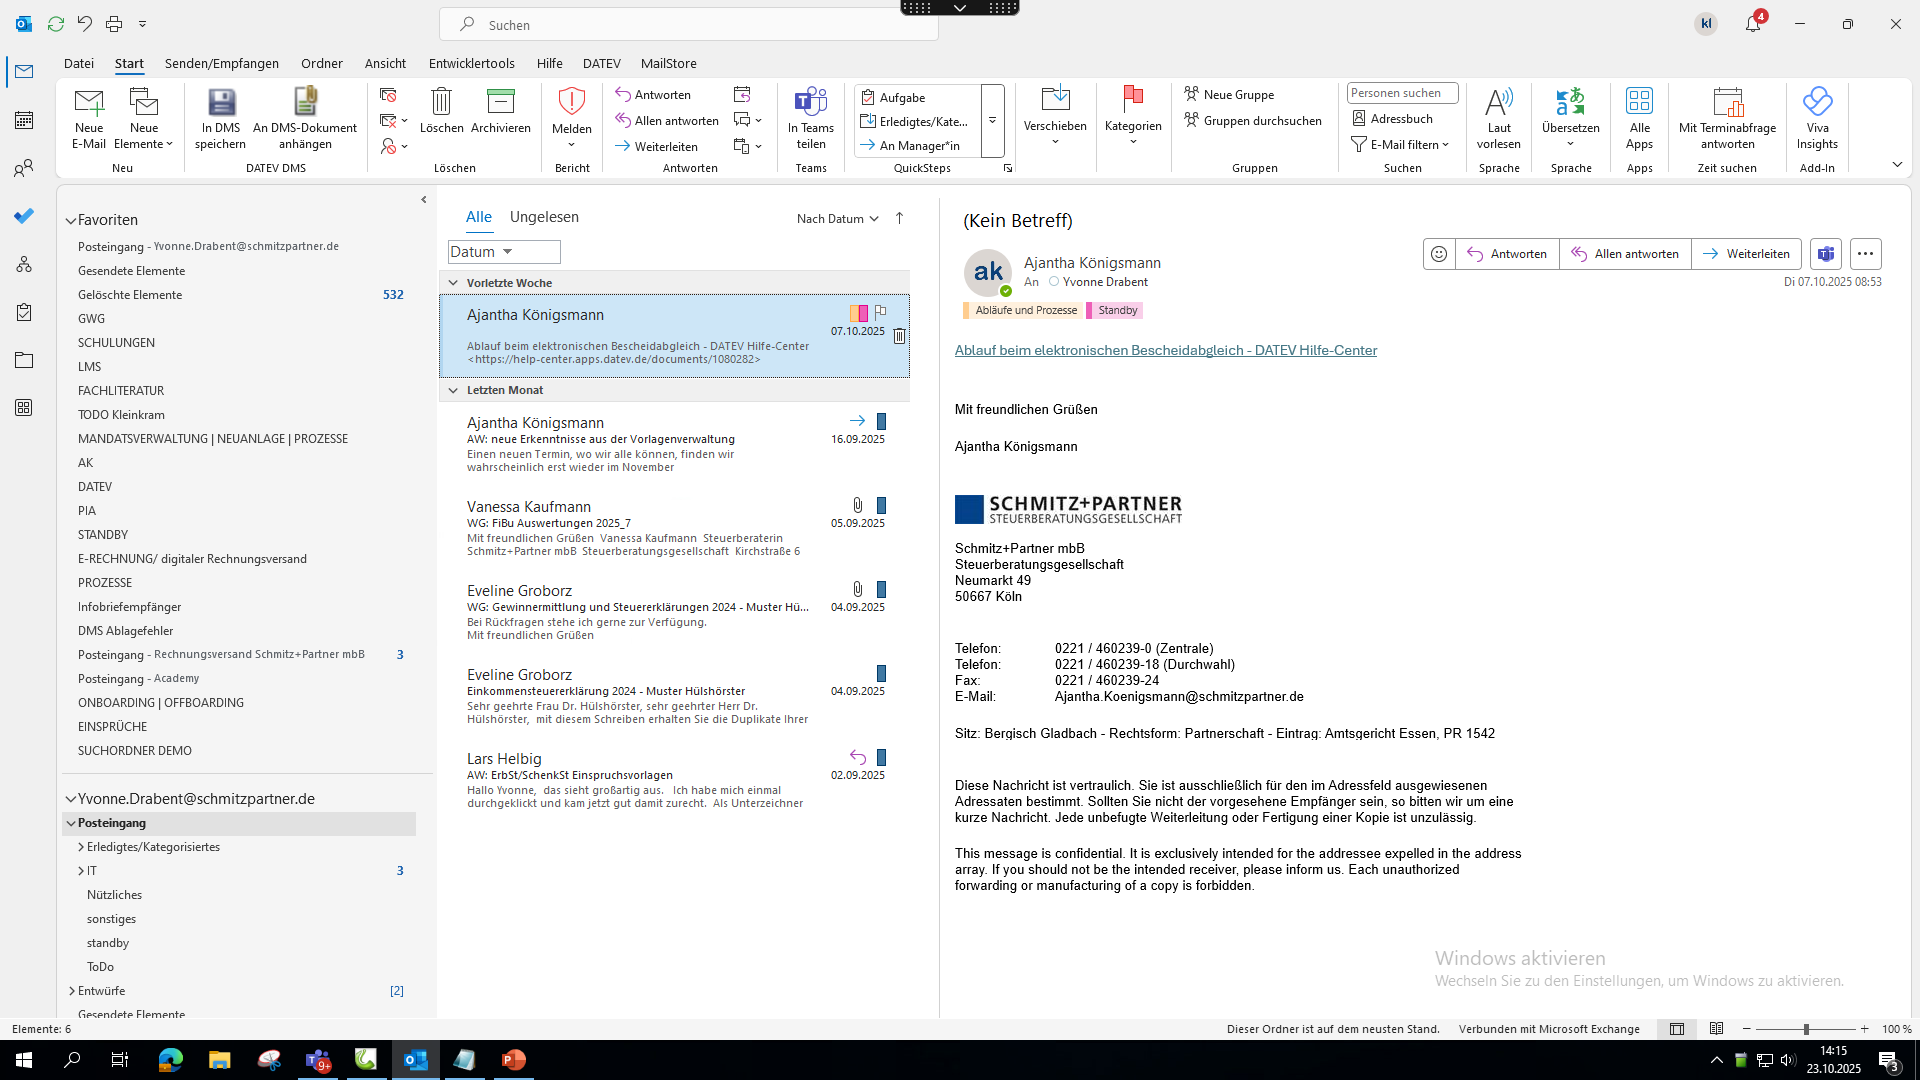Open the Calendar view in the sidebar
Viewport: 1920px width, 1080px height.
pos(24,120)
